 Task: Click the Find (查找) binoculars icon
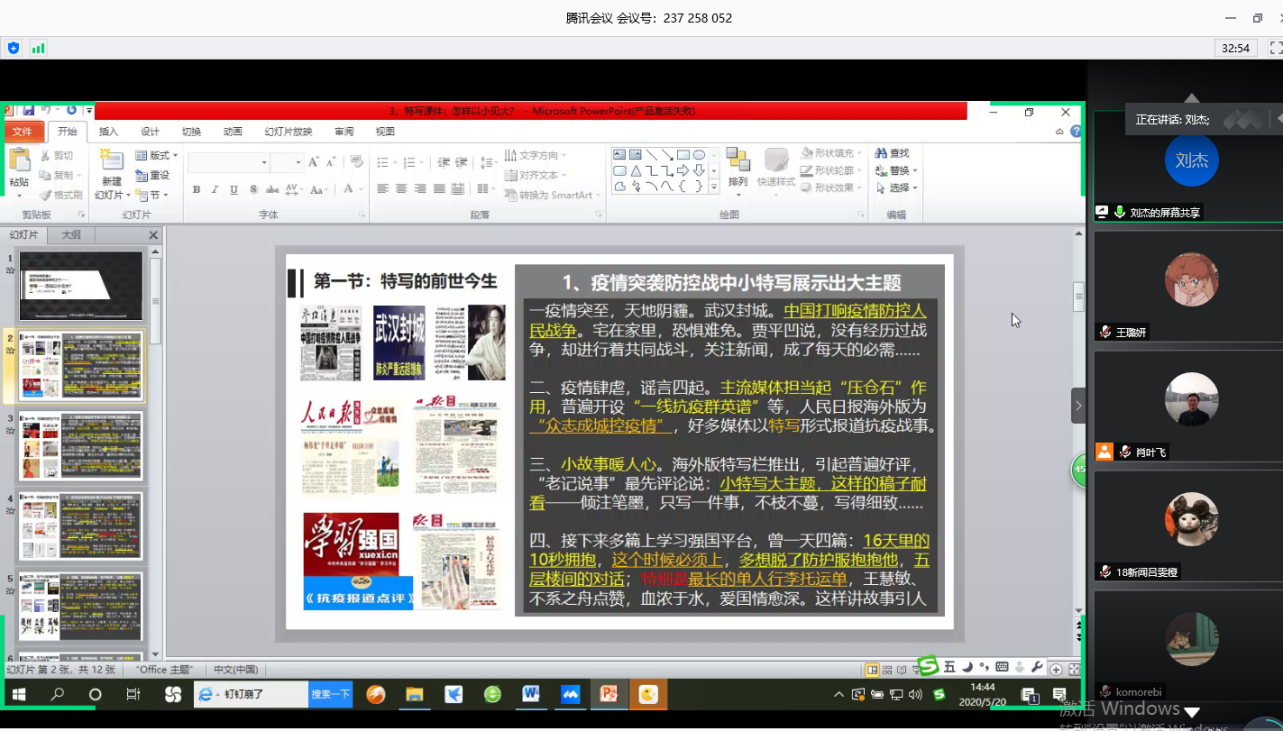coord(882,153)
